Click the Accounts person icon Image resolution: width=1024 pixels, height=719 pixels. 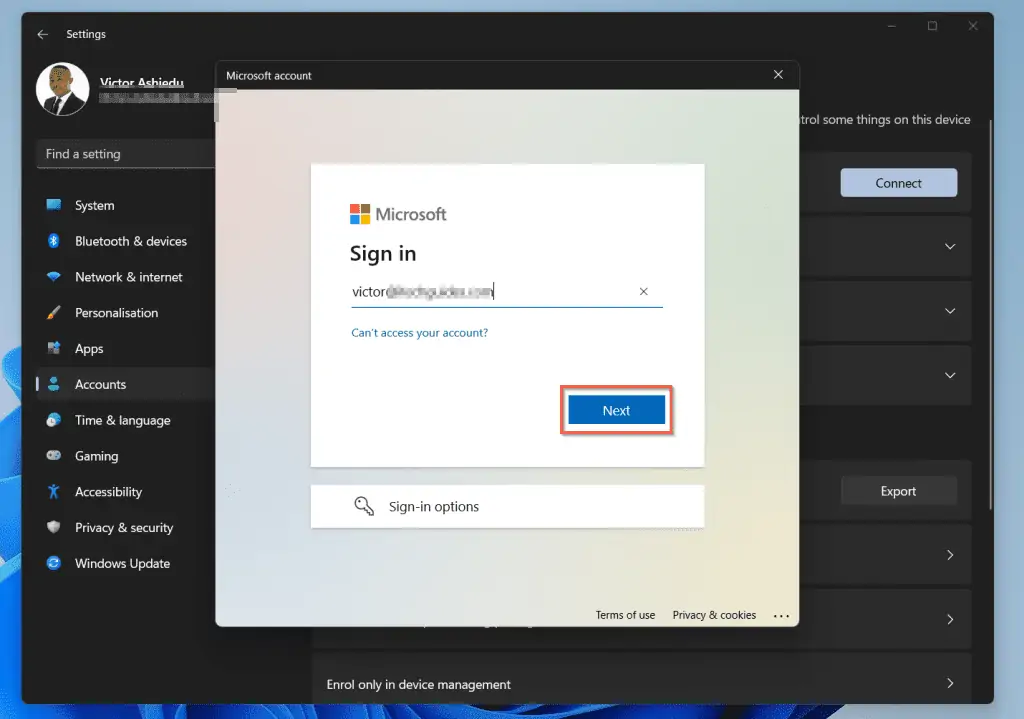[x=54, y=384]
